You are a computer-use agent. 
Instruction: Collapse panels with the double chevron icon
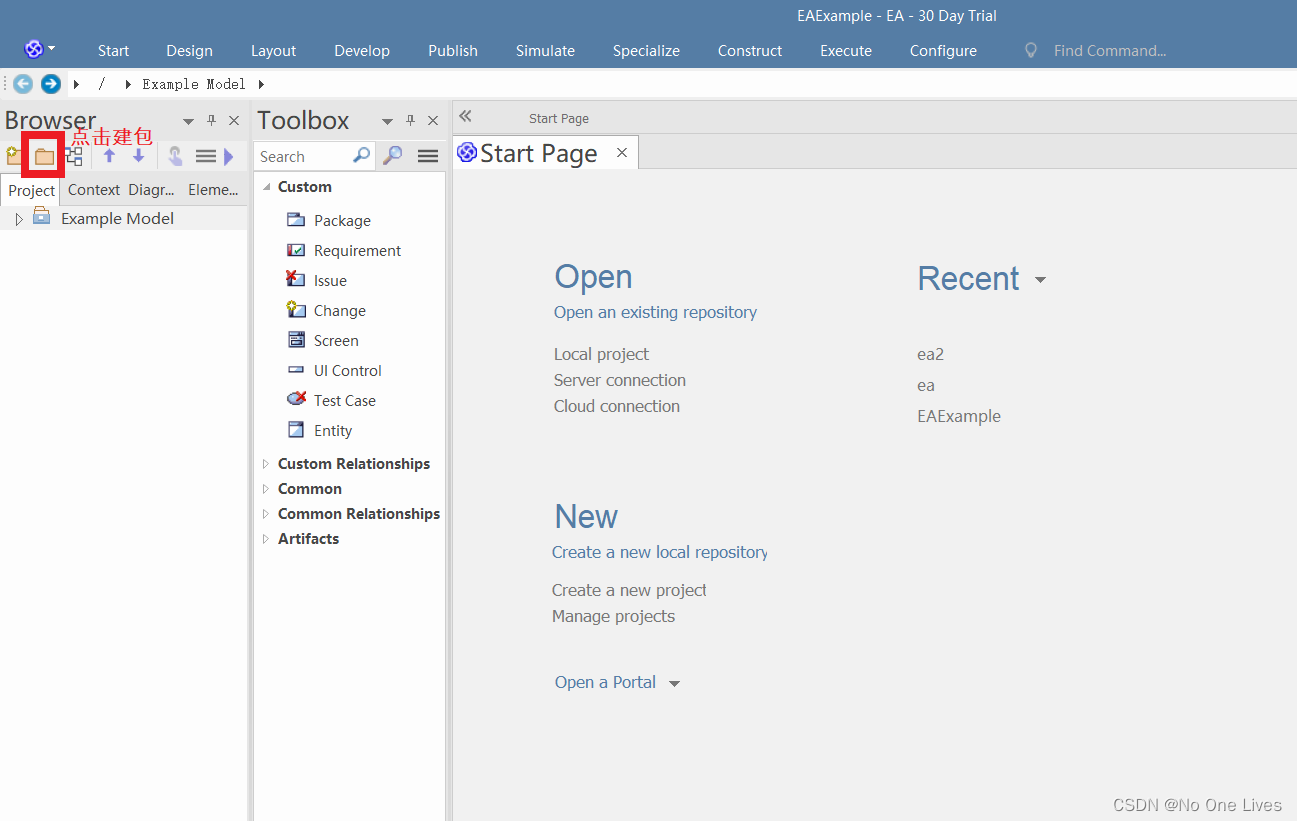pos(465,116)
